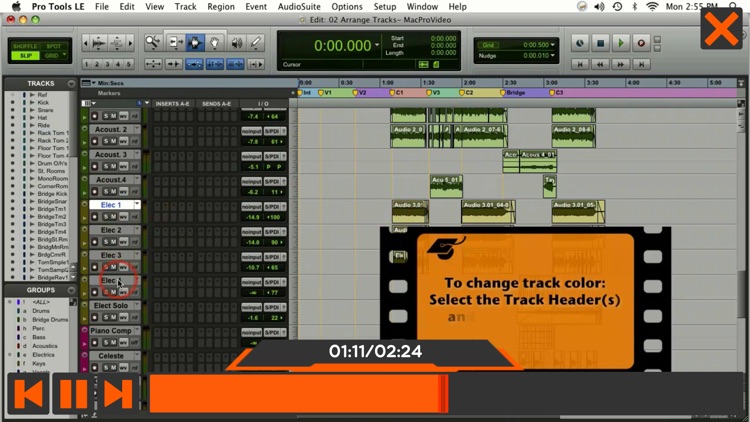
Task: Click the Piano Comp track name
Action: [x=111, y=331]
